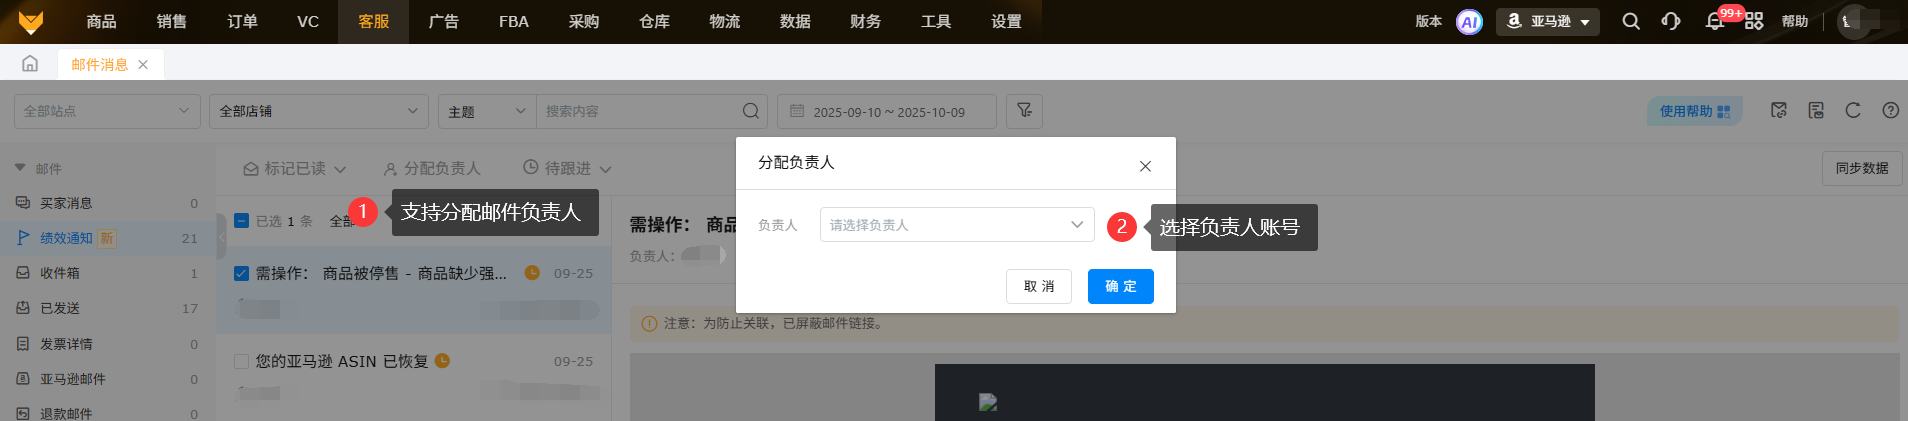Viewport: 1908px width, 421px height.
Task: Click the 买家消息 chat icon
Action: point(23,203)
